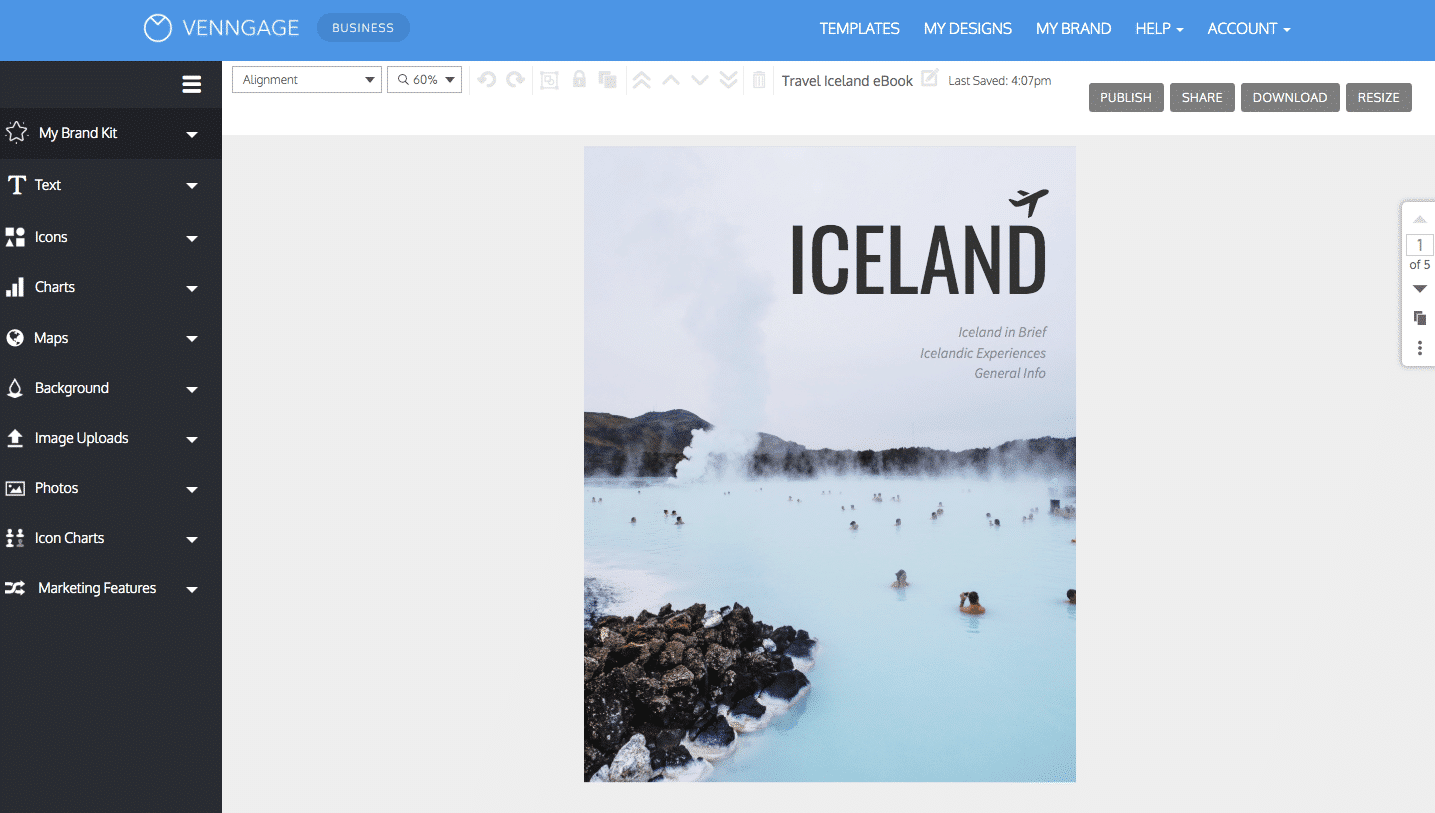Click the duplicate page icon

1420,318
